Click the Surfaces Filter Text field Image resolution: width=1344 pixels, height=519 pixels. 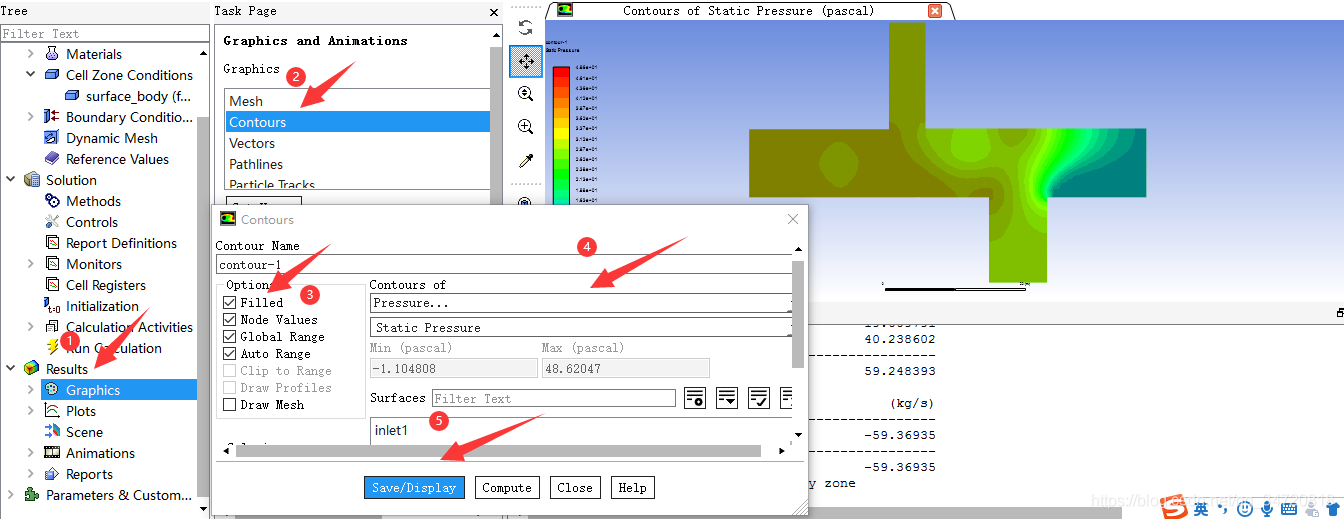click(x=554, y=398)
